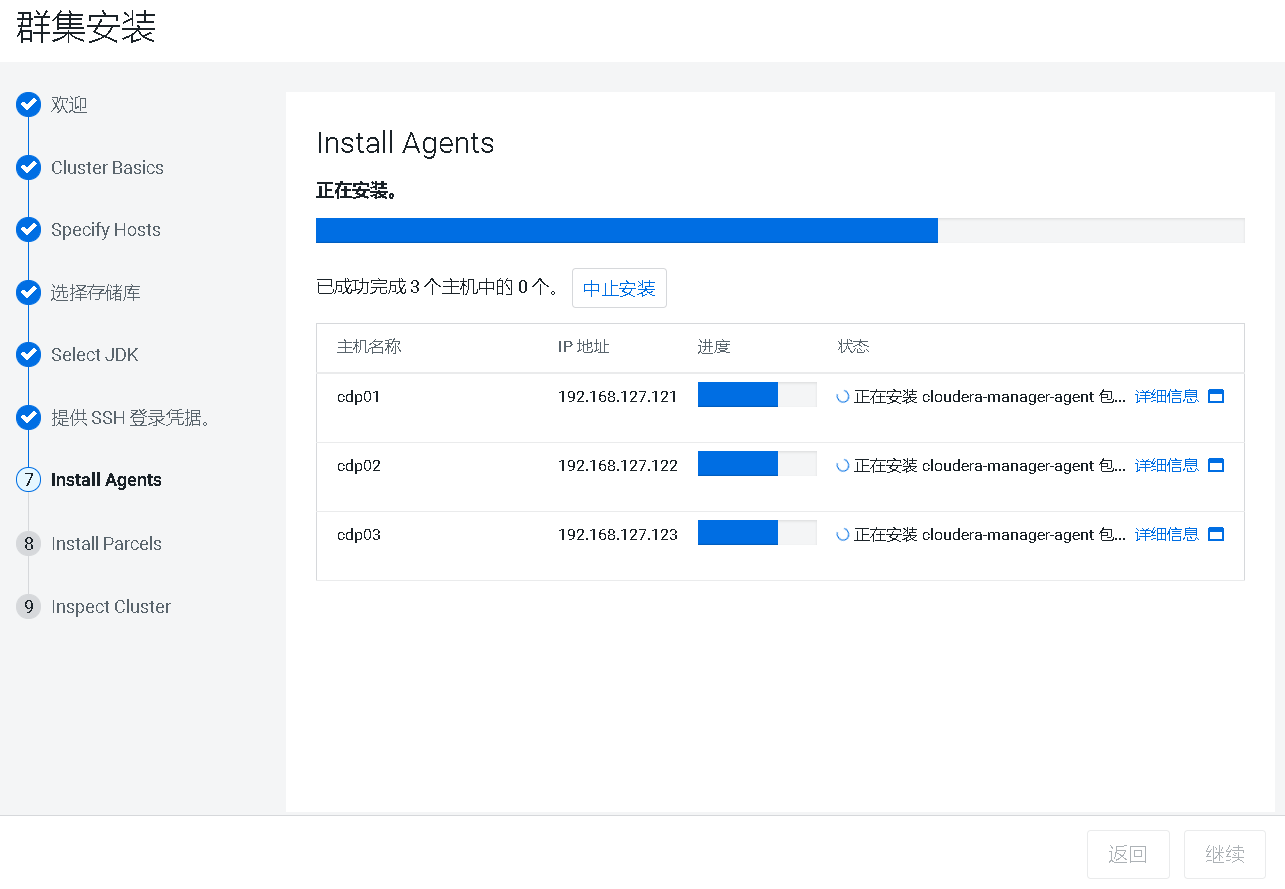The image size is (1285, 889).
Task: Click cdp01 status text about cloudera-manager-agent
Action: (990, 396)
